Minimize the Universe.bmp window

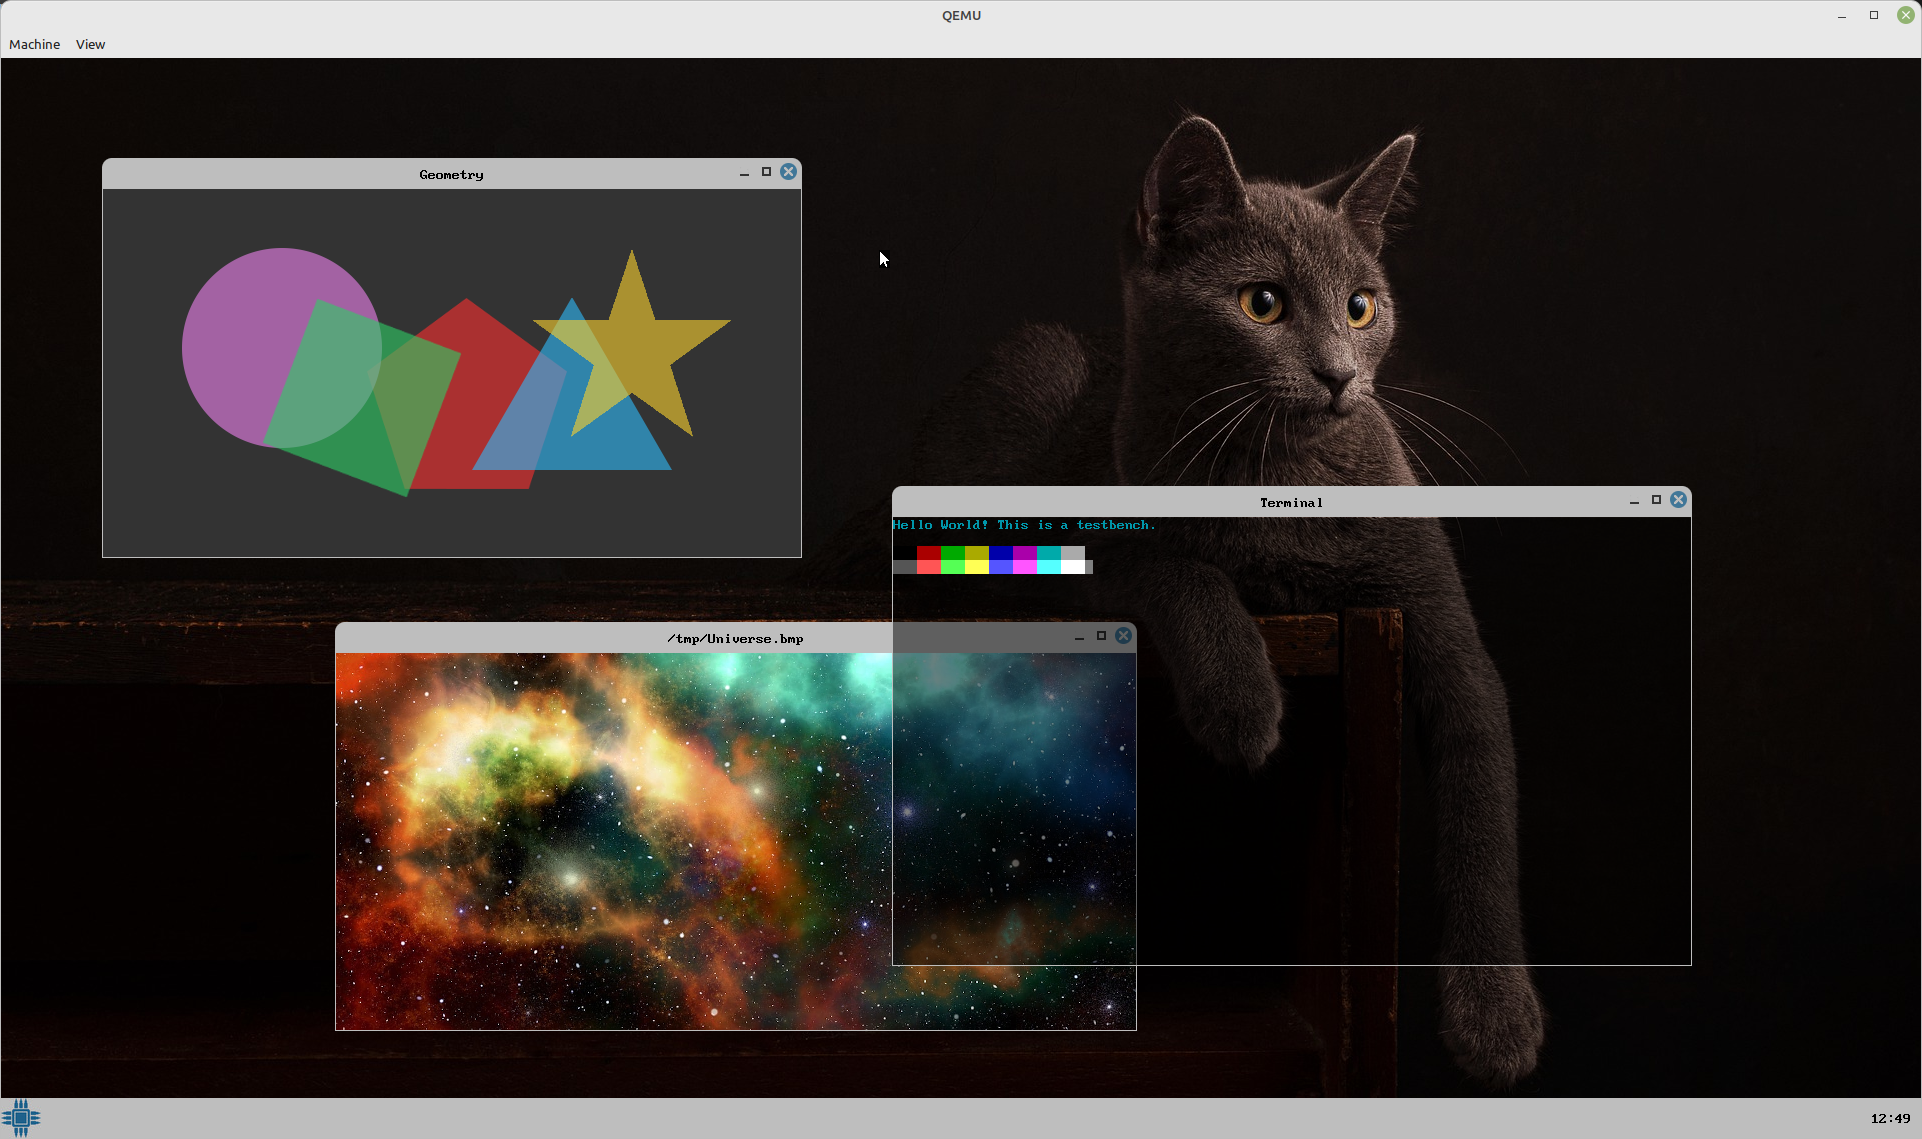point(1079,638)
